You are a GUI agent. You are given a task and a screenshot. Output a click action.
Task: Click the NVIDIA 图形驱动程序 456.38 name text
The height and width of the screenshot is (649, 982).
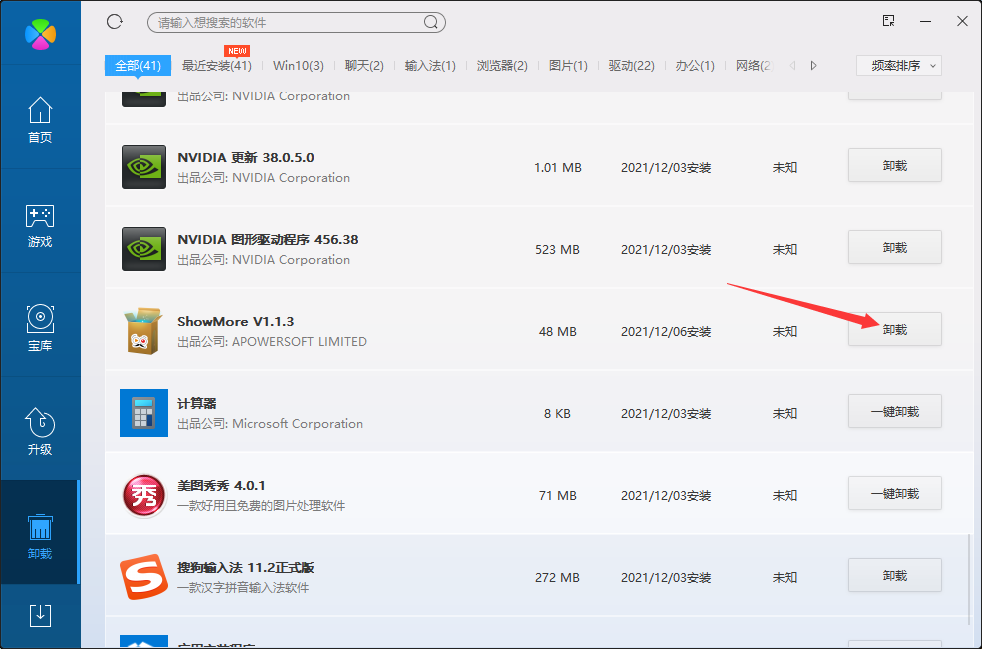click(x=267, y=239)
